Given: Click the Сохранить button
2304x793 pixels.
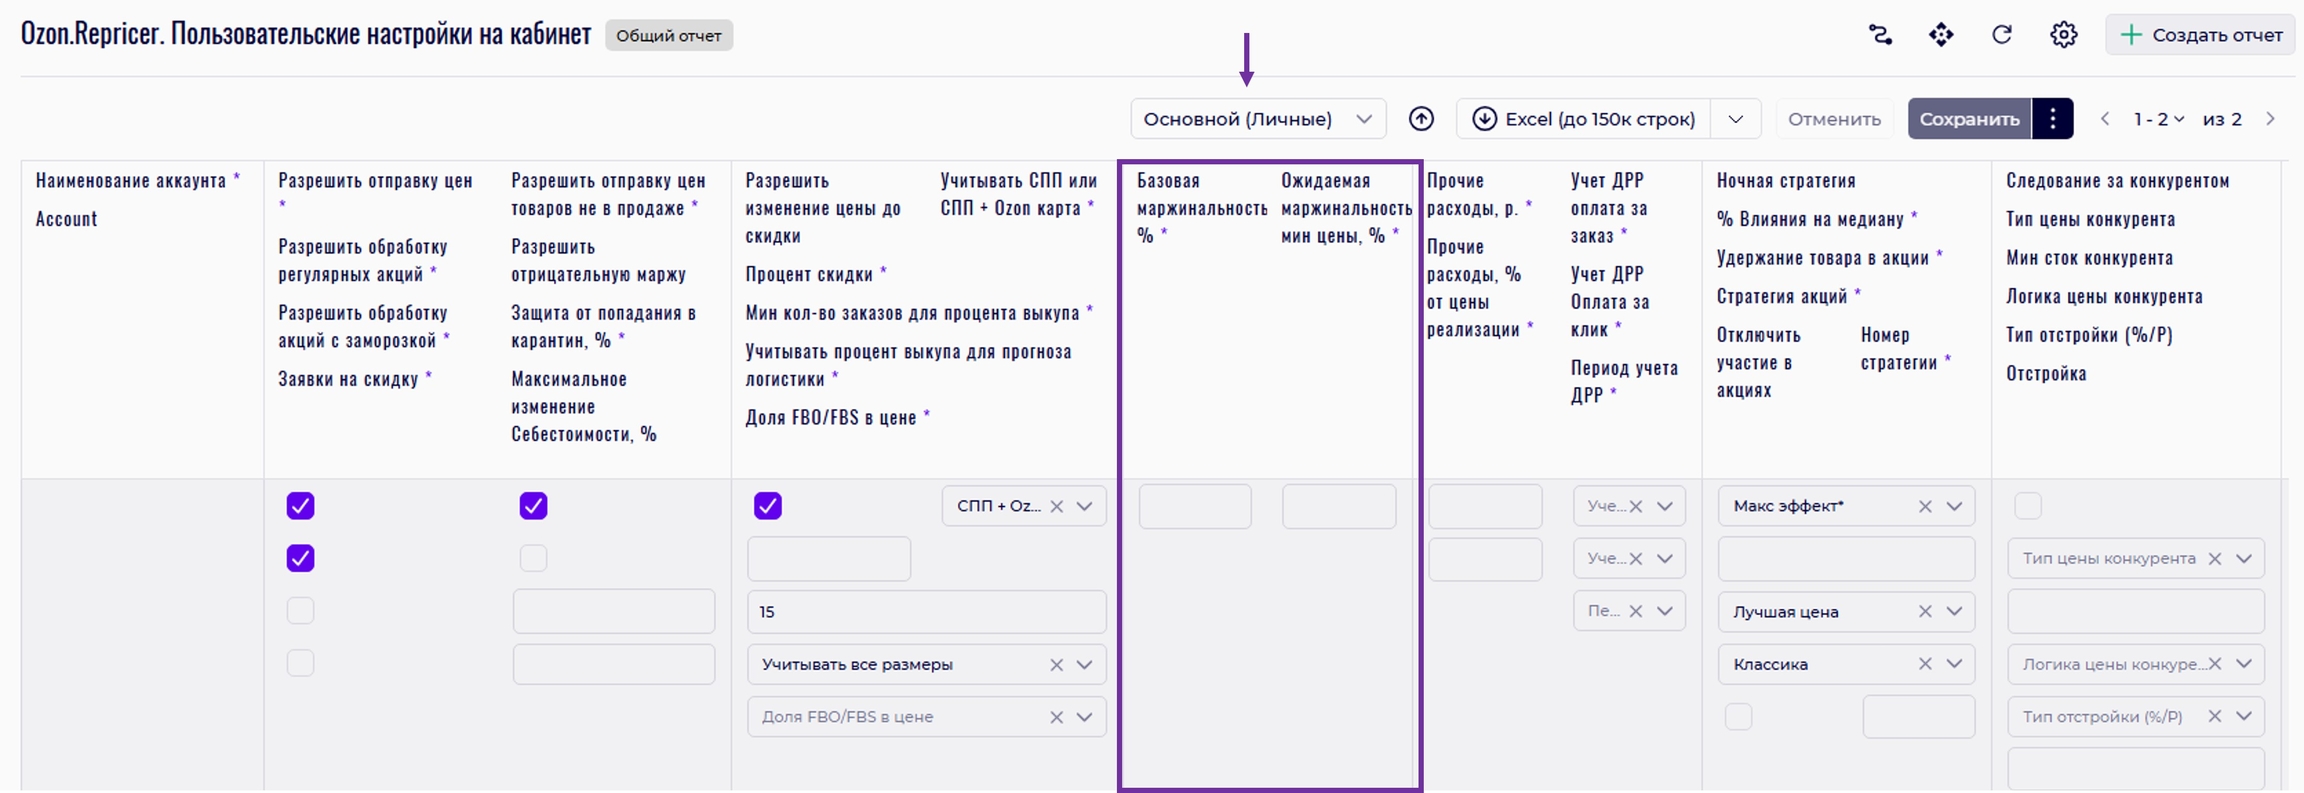Looking at the screenshot, I should [1969, 119].
